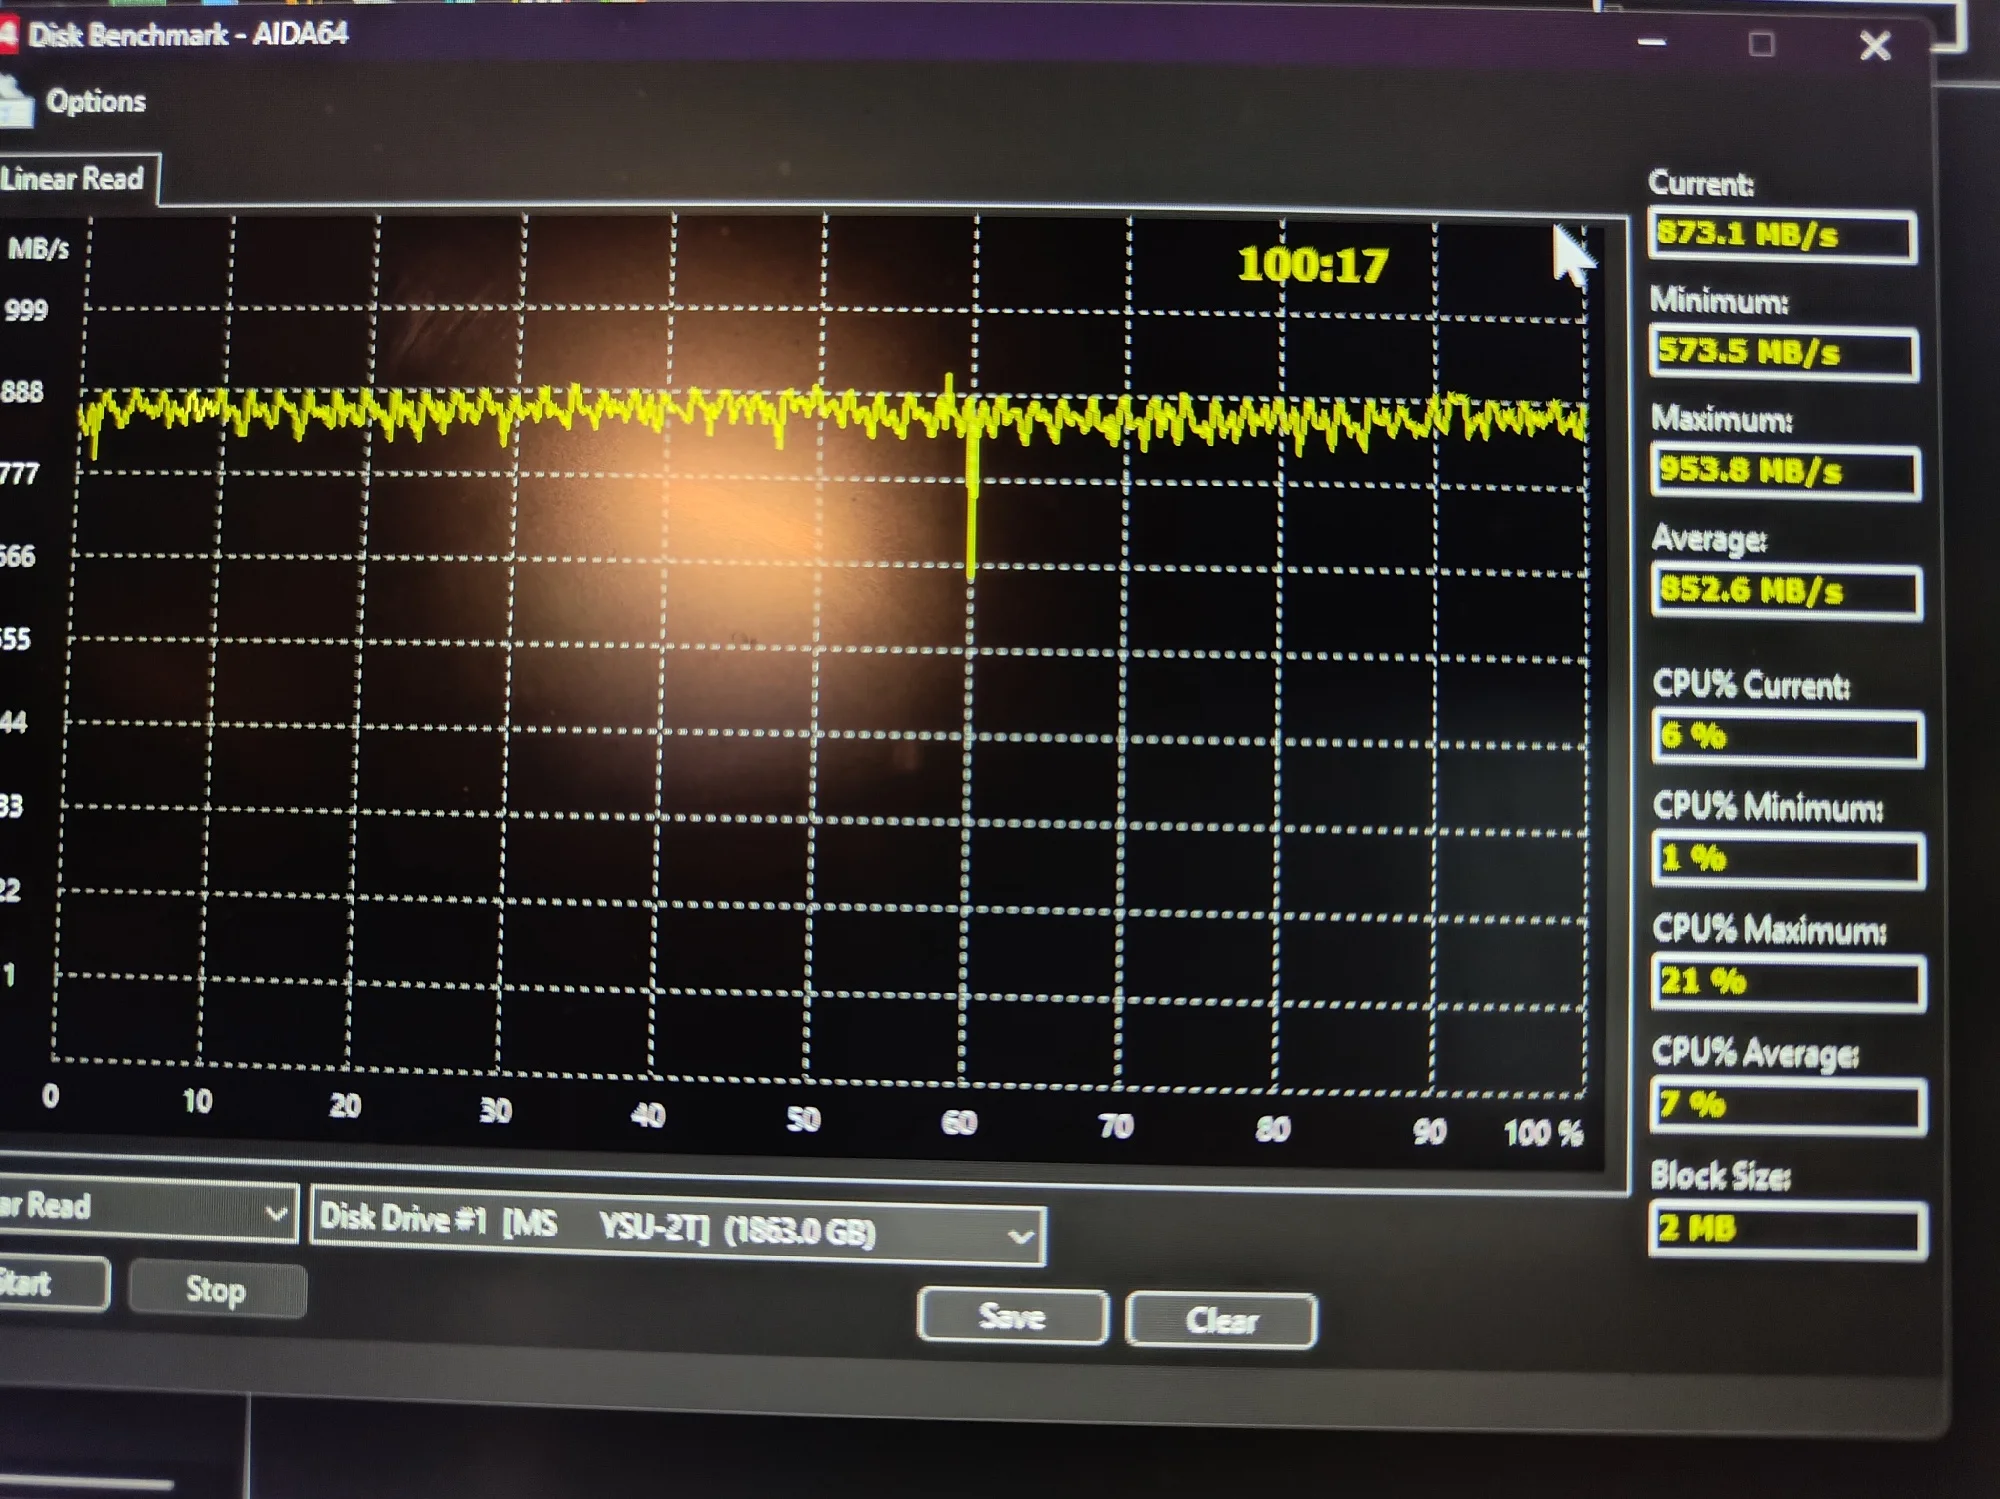The height and width of the screenshot is (1499, 2000).
Task: Click the Save button
Action: (x=1012, y=1316)
